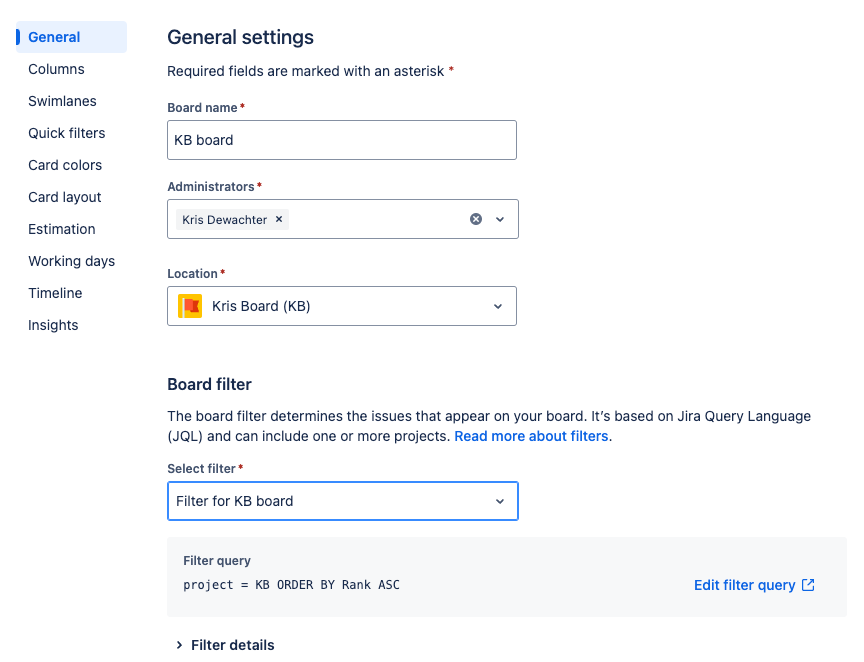The width and height of the screenshot is (864, 662).
Task: Open the General settings tab
Action: click(54, 37)
